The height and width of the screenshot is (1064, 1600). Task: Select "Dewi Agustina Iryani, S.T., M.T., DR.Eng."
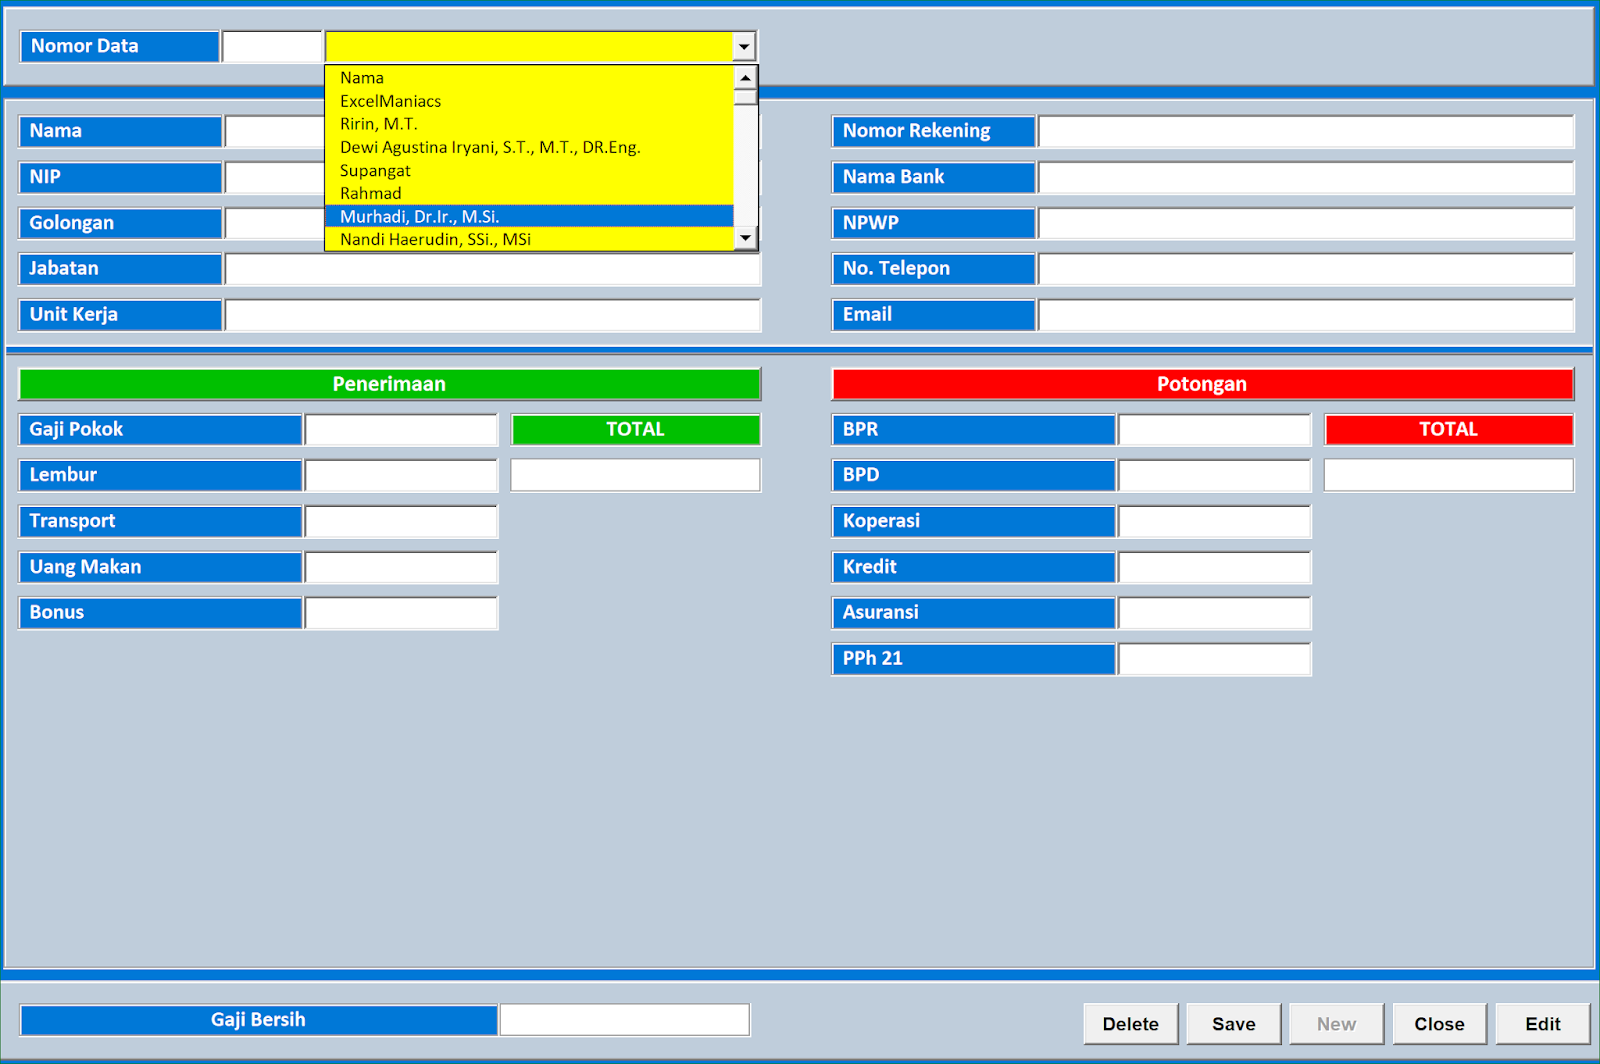click(490, 146)
